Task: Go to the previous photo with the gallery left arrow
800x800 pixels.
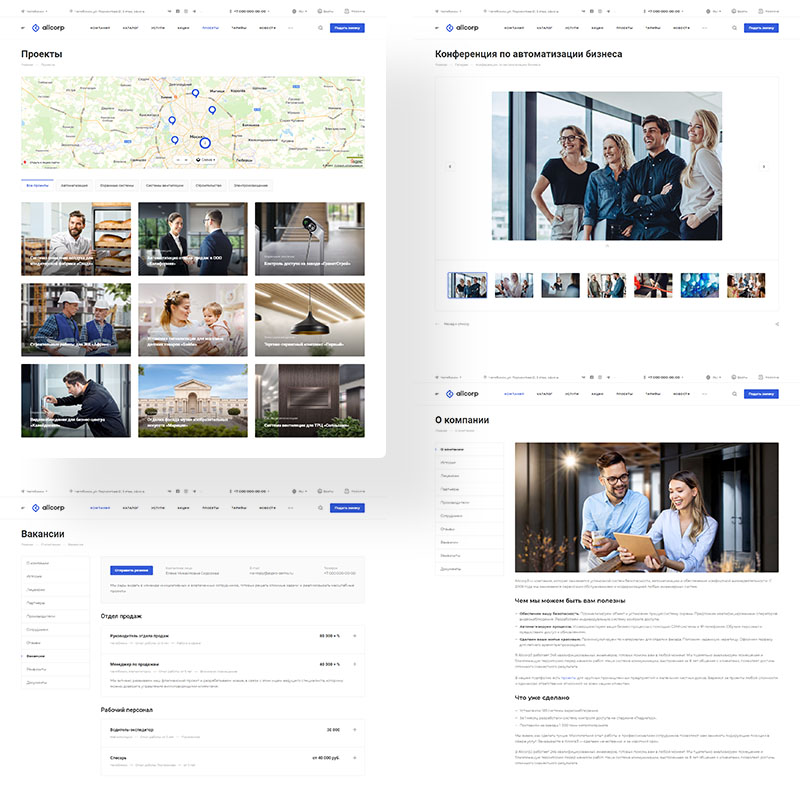Action: [x=449, y=166]
